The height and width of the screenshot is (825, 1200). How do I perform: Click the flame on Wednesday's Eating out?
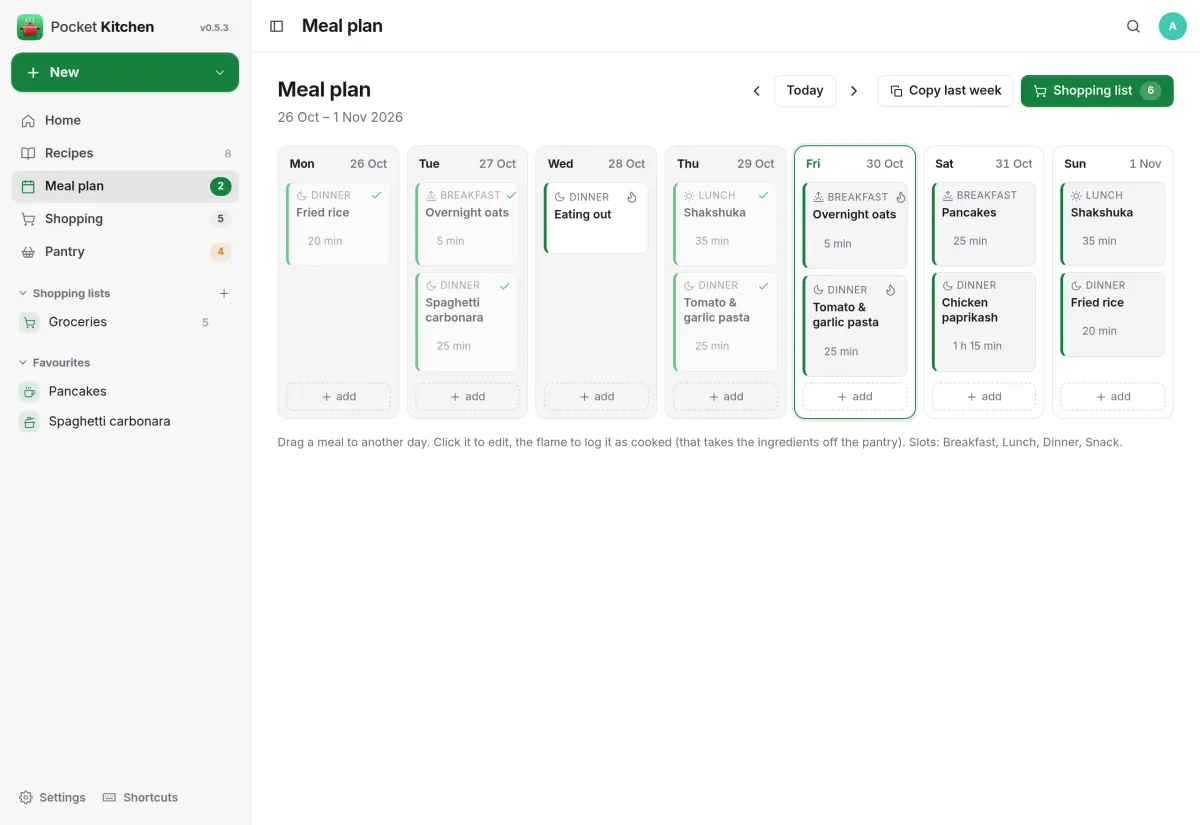click(632, 197)
